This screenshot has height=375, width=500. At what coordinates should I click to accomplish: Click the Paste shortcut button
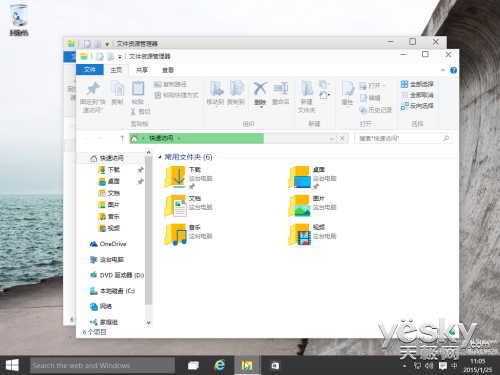point(176,95)
